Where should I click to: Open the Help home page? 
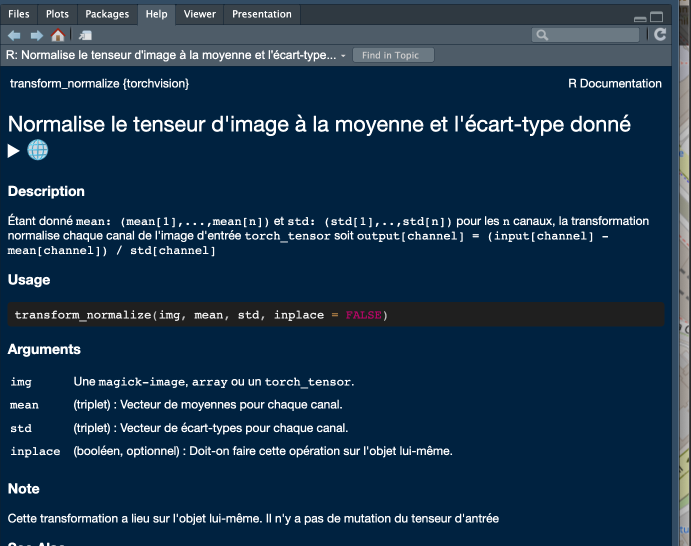(x=58, y=35)
